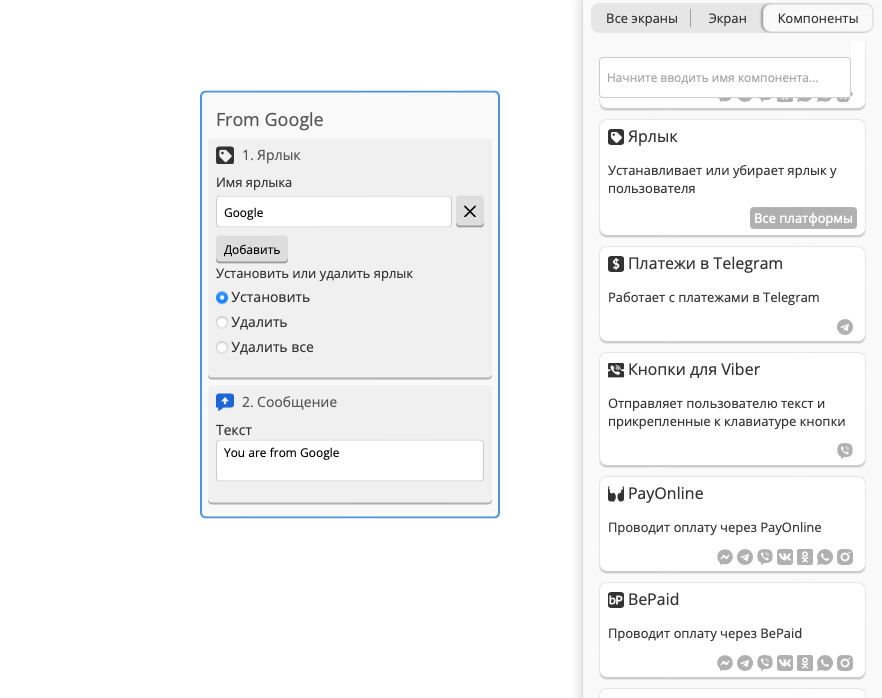The image size is (882, 698).
Task: Focus the component name search field
Action: [724, 78]
